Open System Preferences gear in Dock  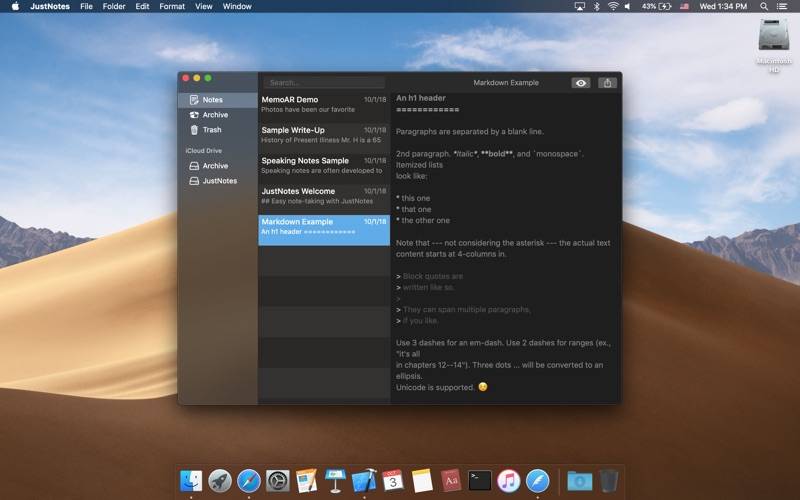coord(278,481)
